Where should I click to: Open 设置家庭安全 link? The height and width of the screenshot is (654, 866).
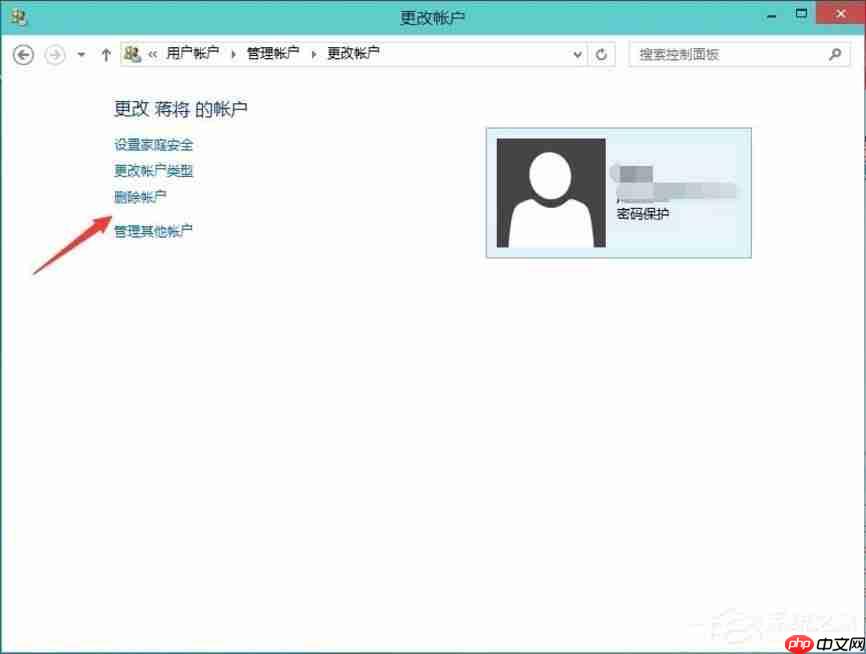155,145
